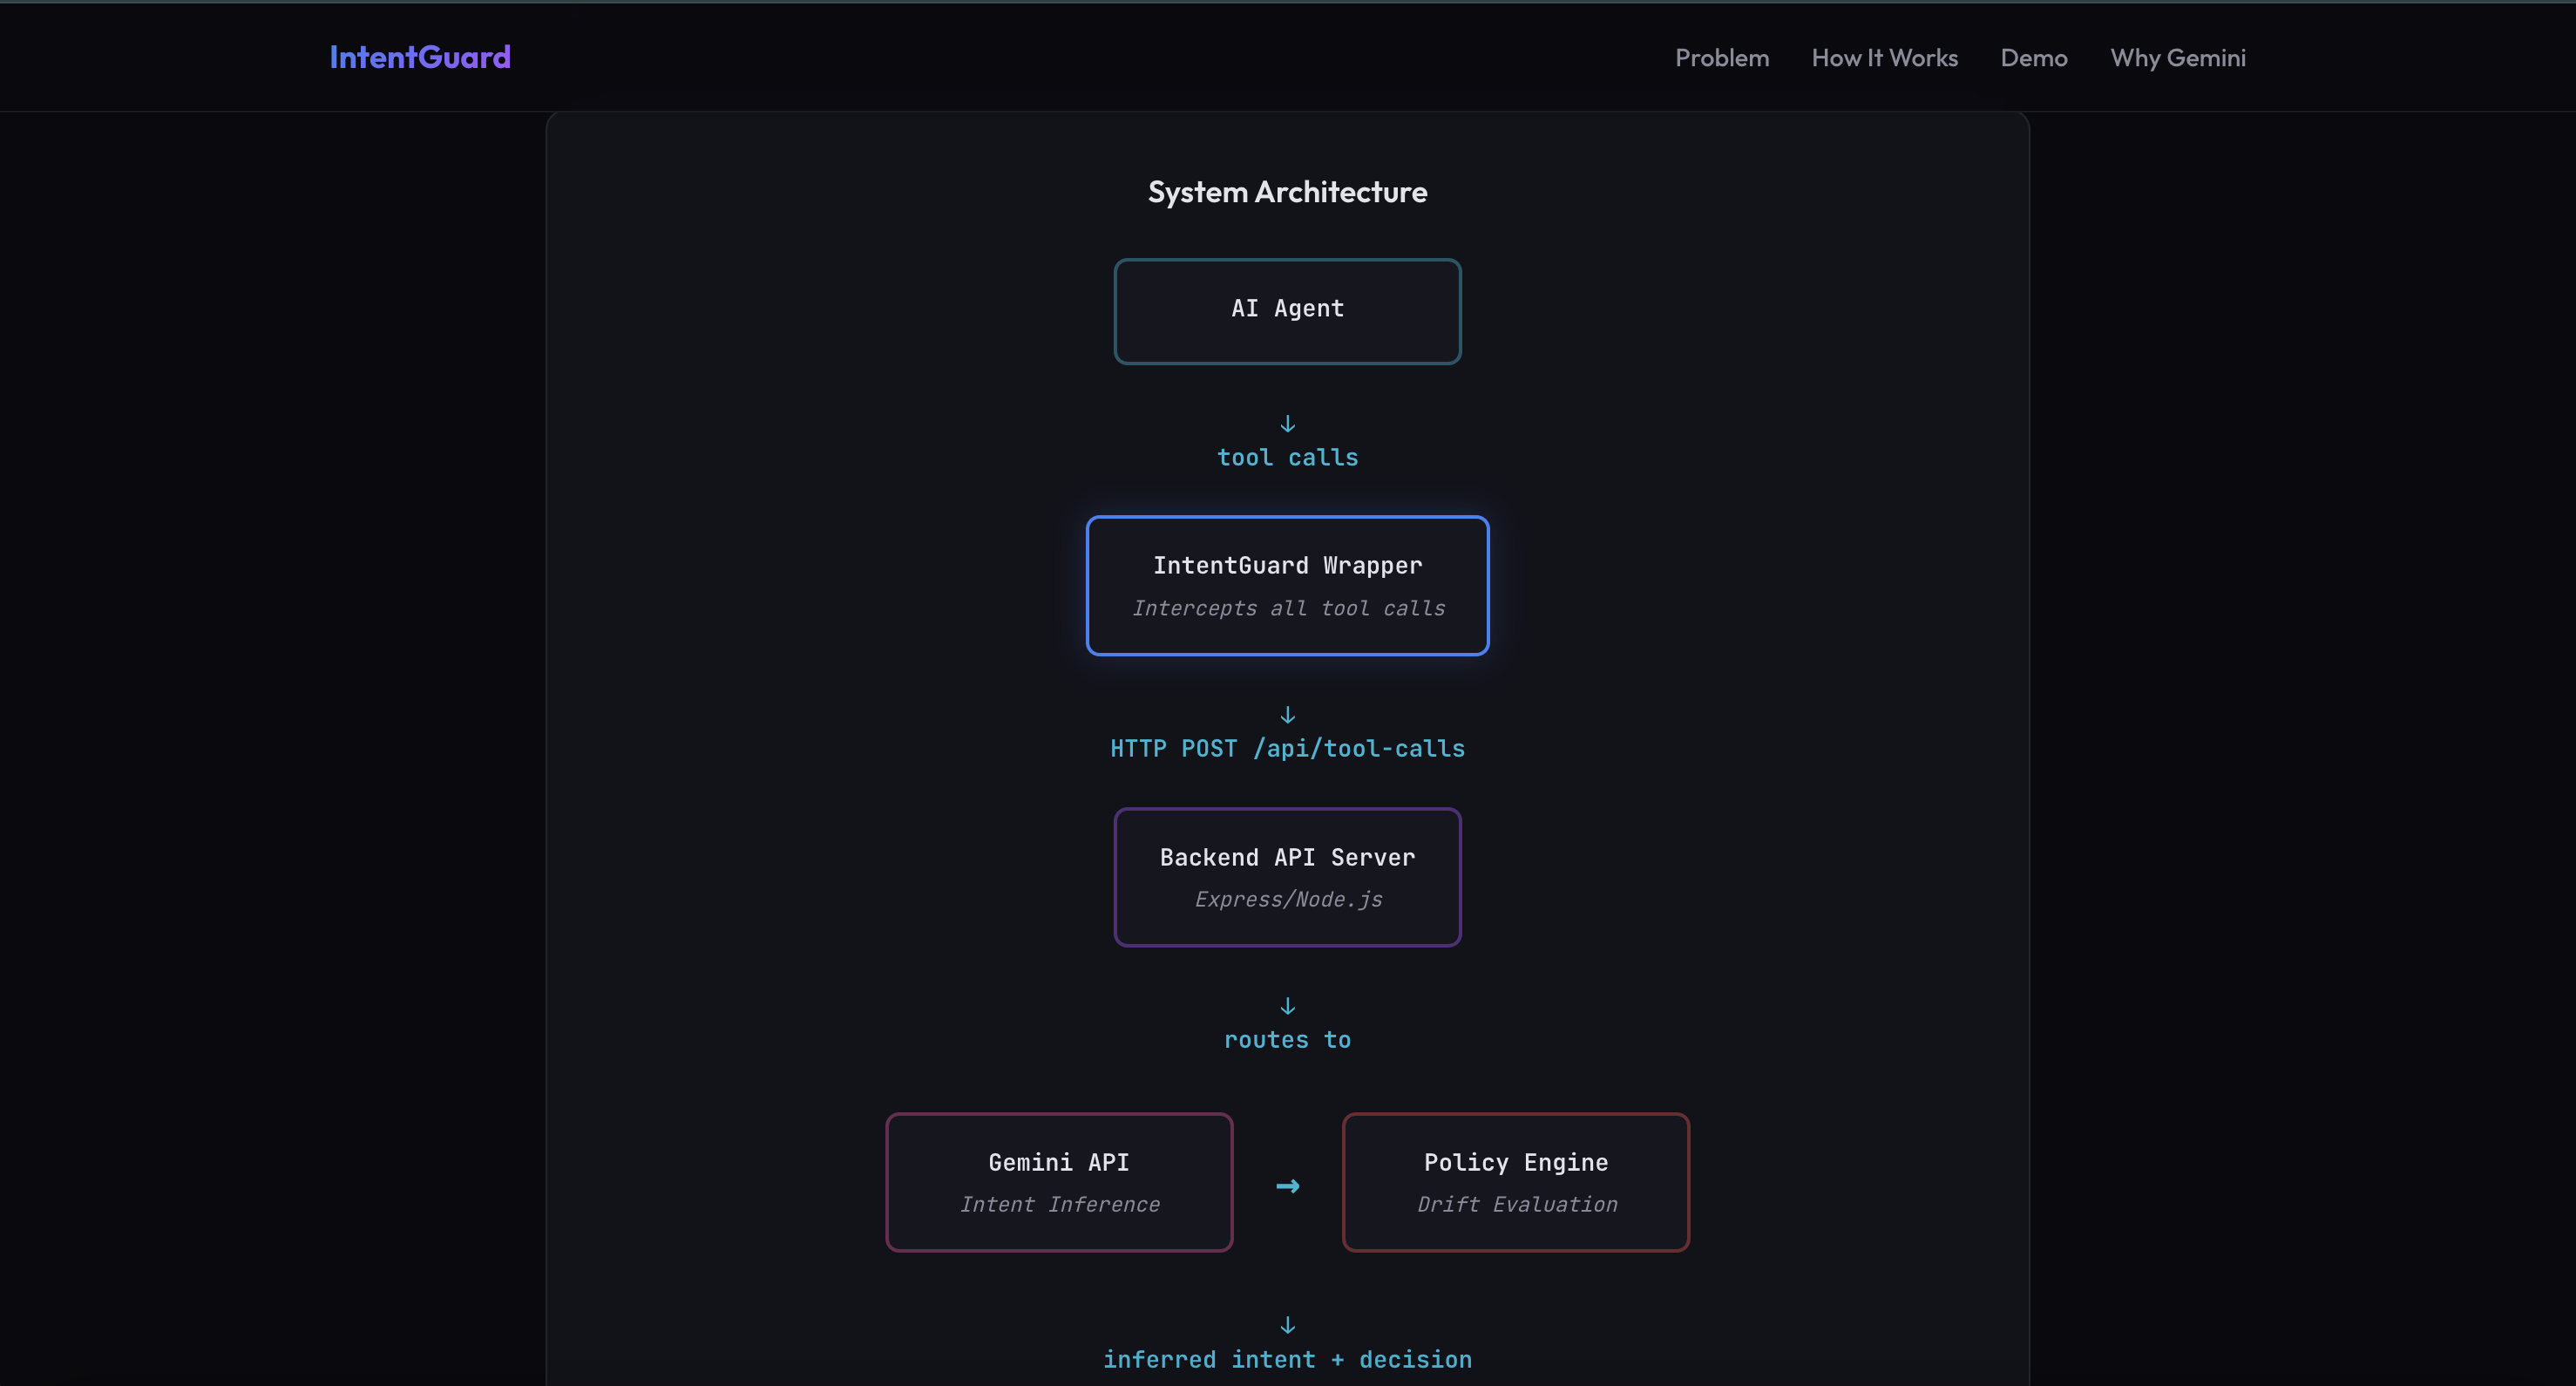Click the down arrow above inferred intent

point(1287,1325)
